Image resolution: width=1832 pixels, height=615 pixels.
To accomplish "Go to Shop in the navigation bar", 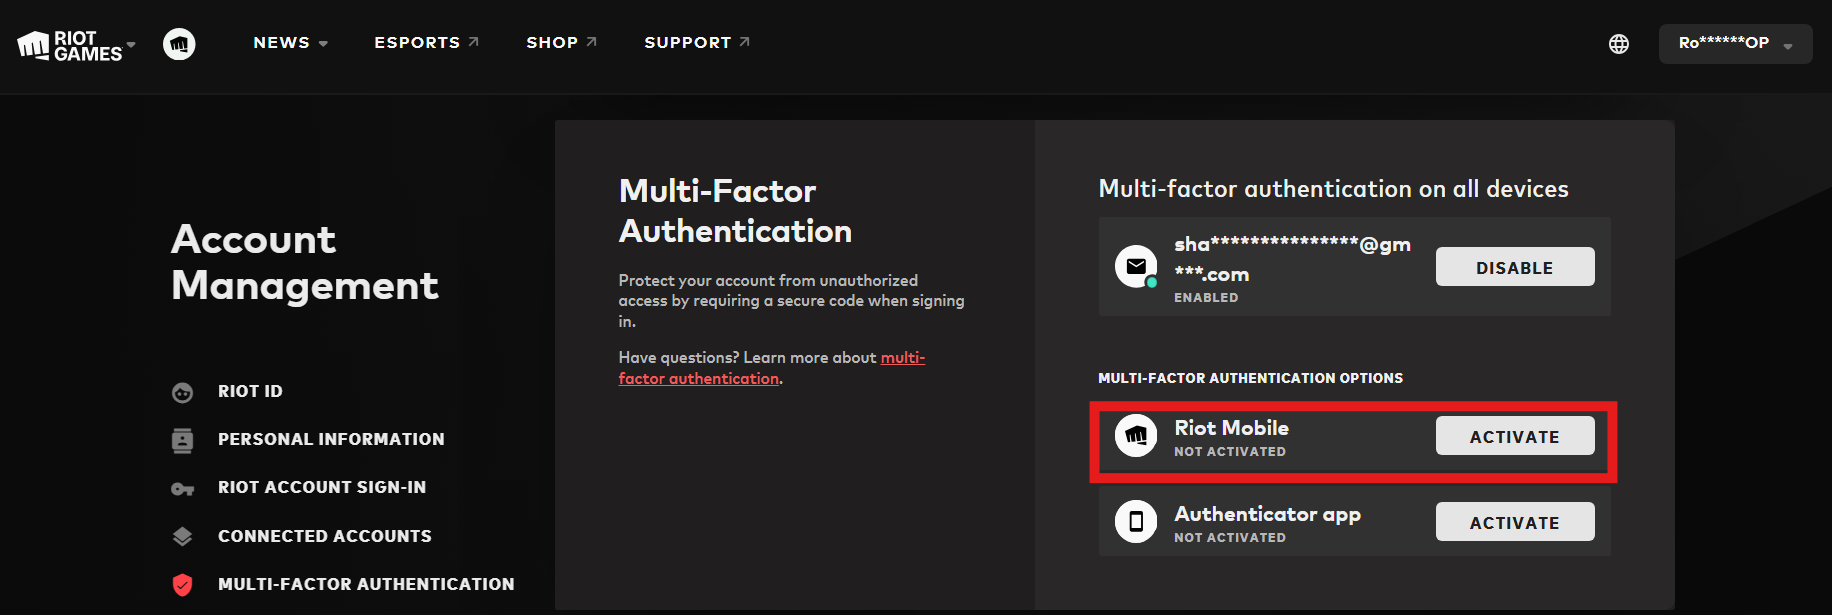I will pos(561,43).
